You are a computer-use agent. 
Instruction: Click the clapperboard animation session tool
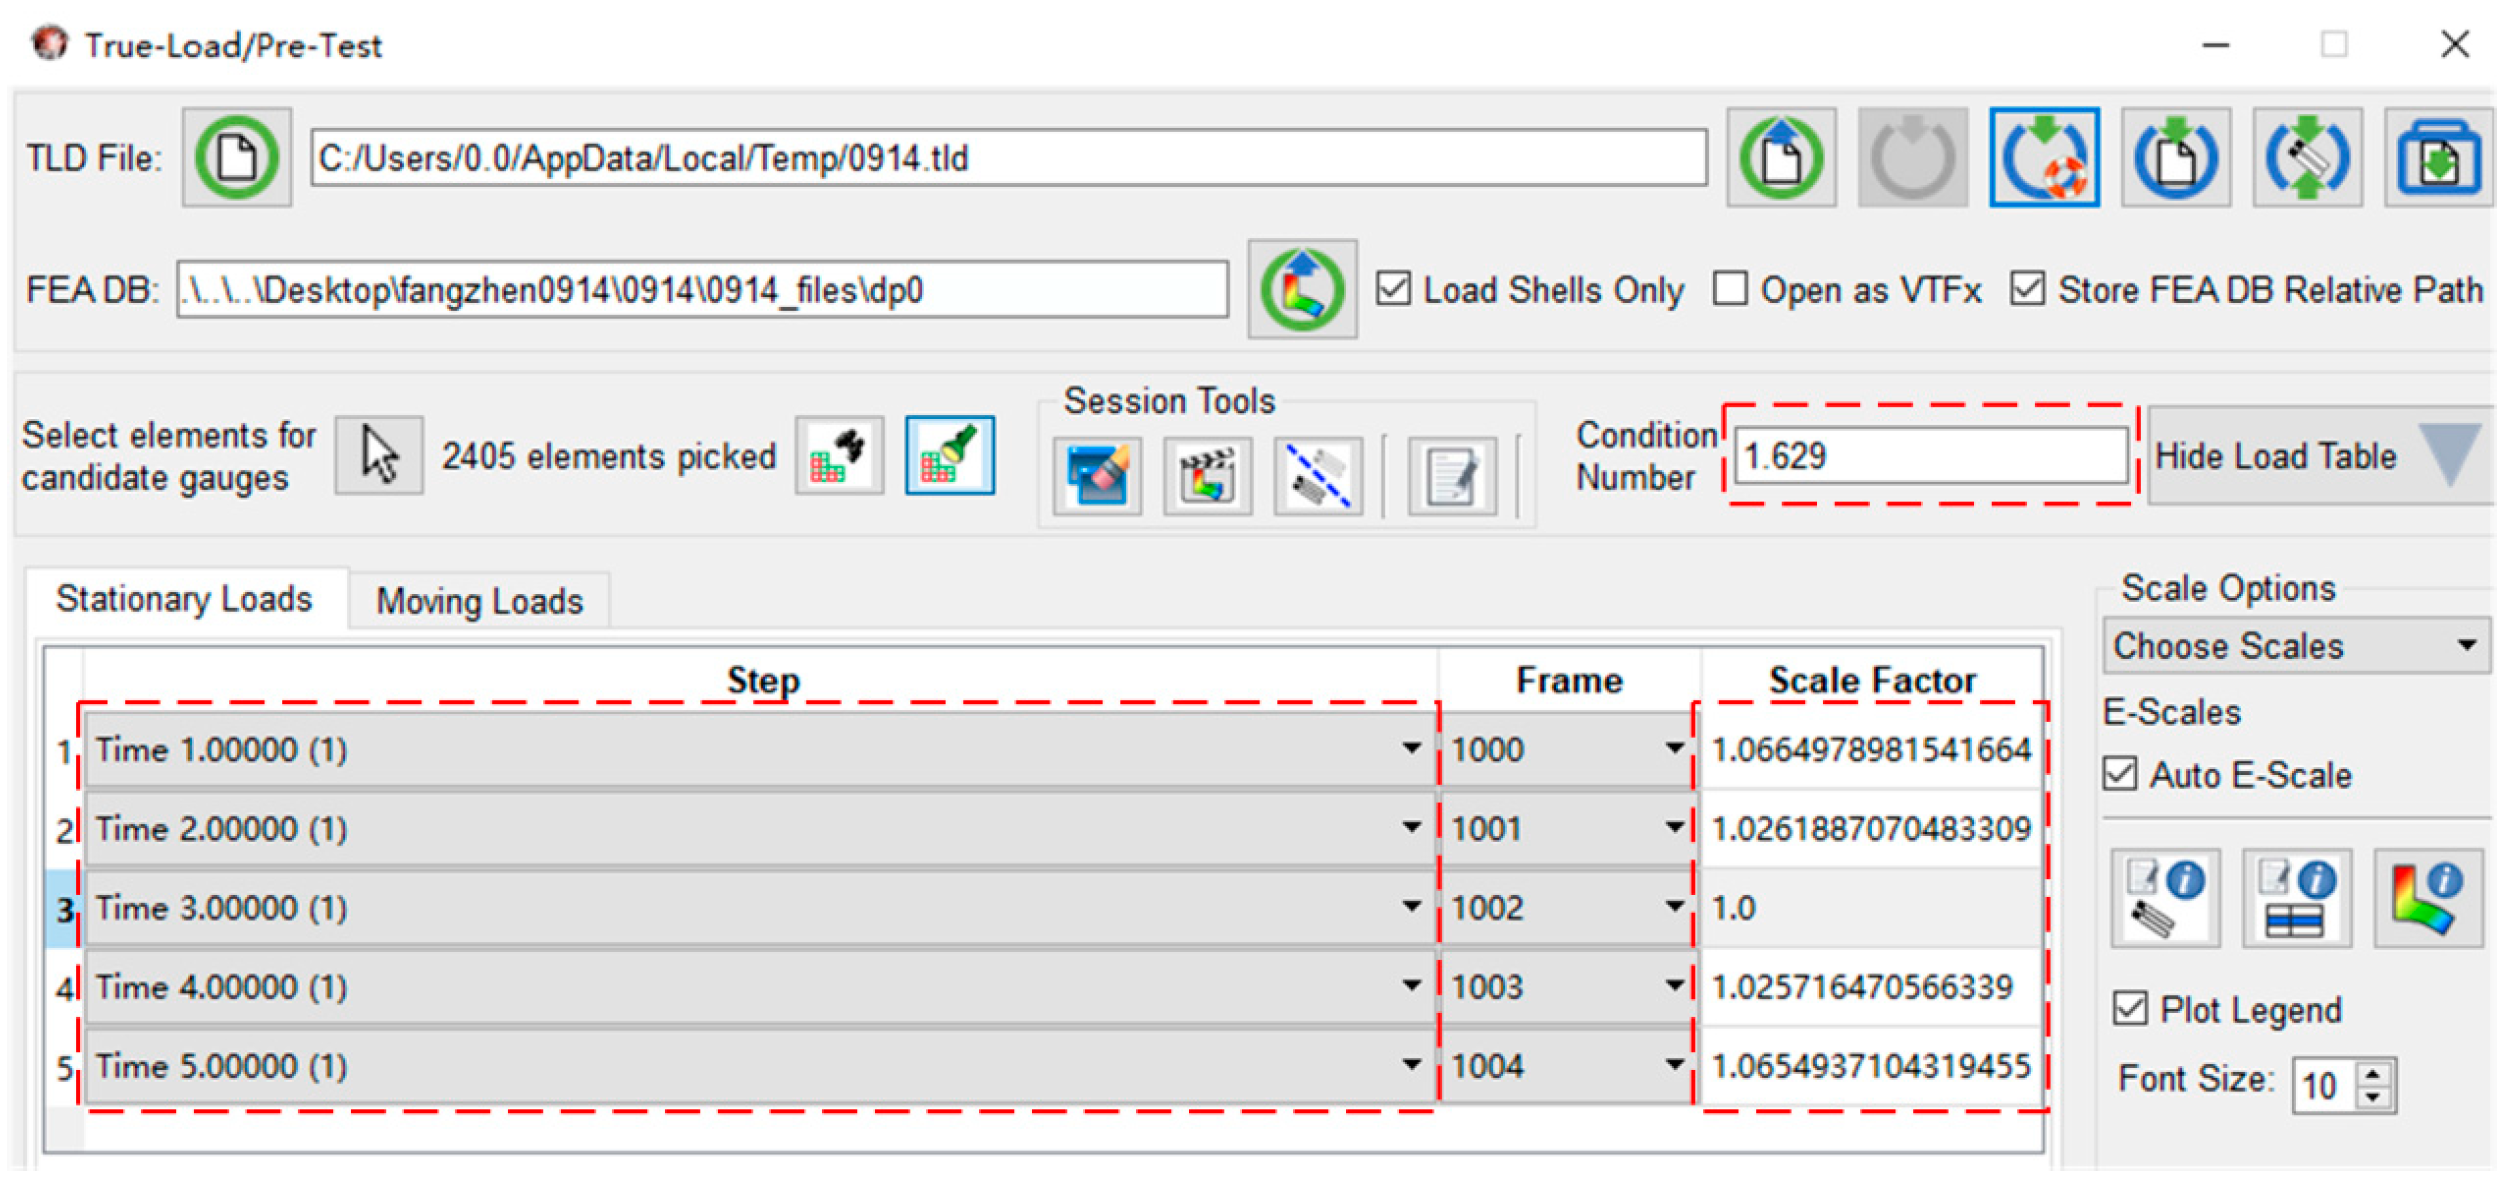[x=1207, y=475]
